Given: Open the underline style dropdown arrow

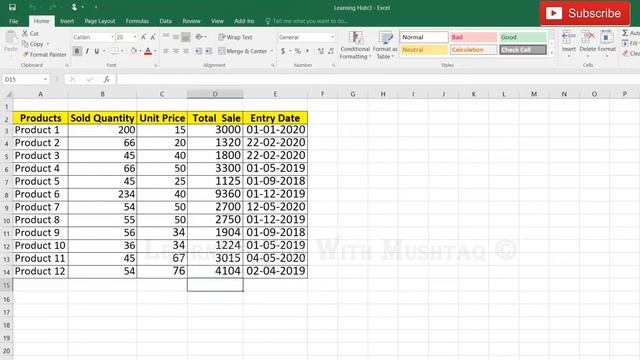Looking at the screenshot, I should tap(104, 51).
